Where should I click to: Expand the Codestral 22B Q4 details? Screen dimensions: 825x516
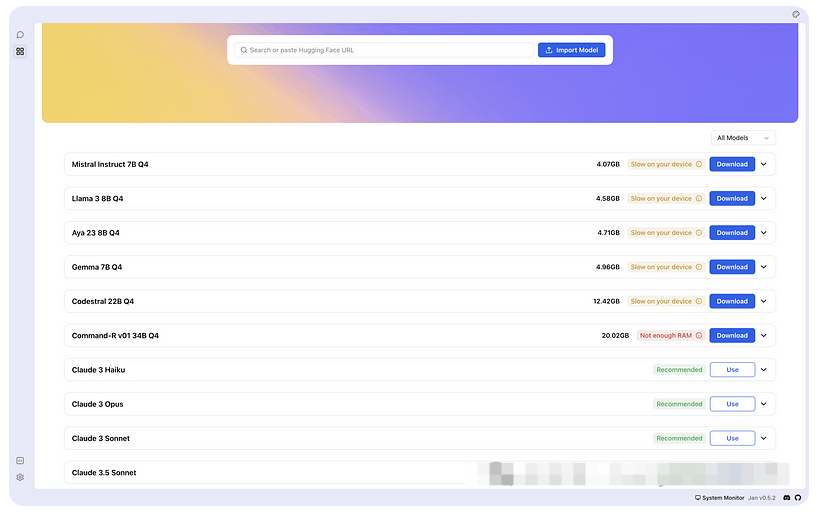(x=764, y=301)
